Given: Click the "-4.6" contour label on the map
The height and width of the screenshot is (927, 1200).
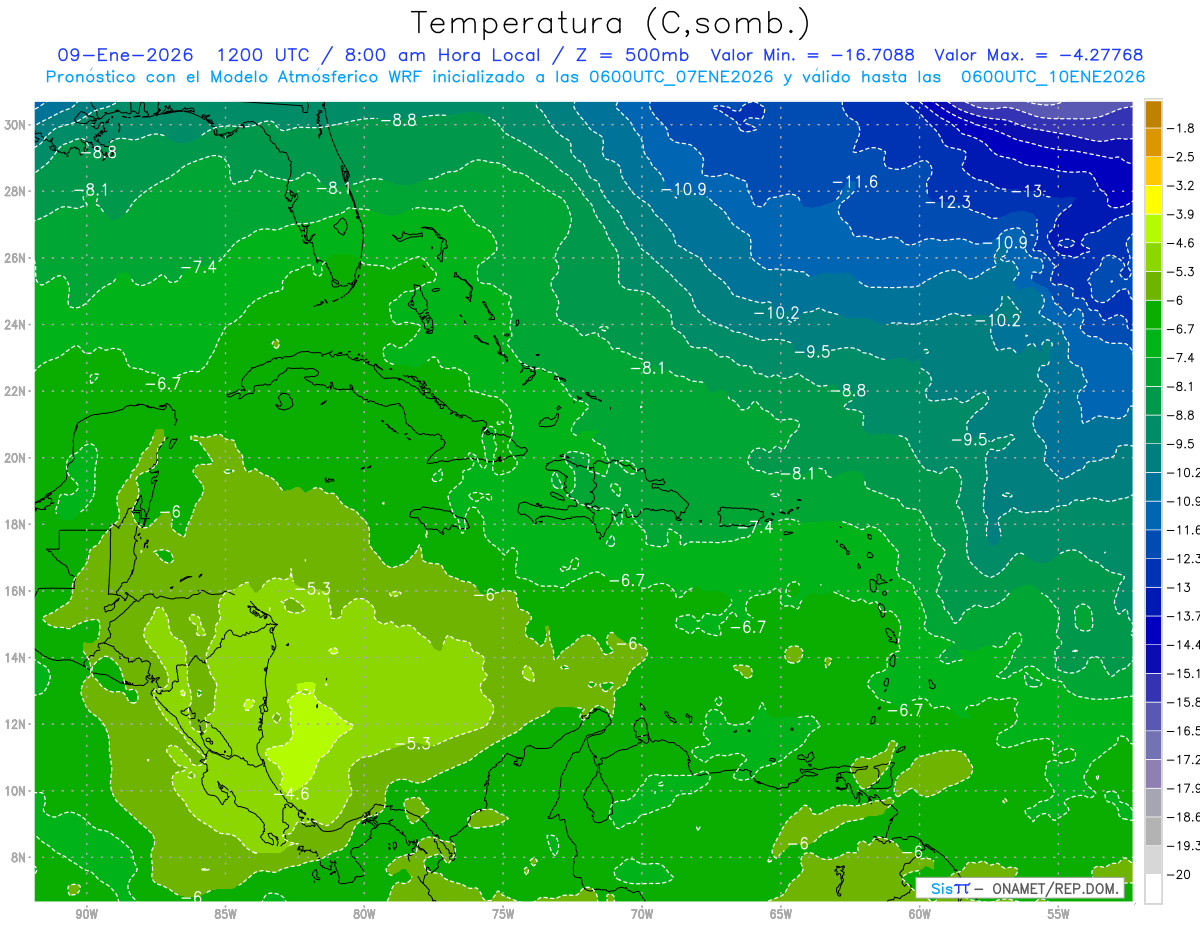Looking at the screenshot, I should coord(292,794).
